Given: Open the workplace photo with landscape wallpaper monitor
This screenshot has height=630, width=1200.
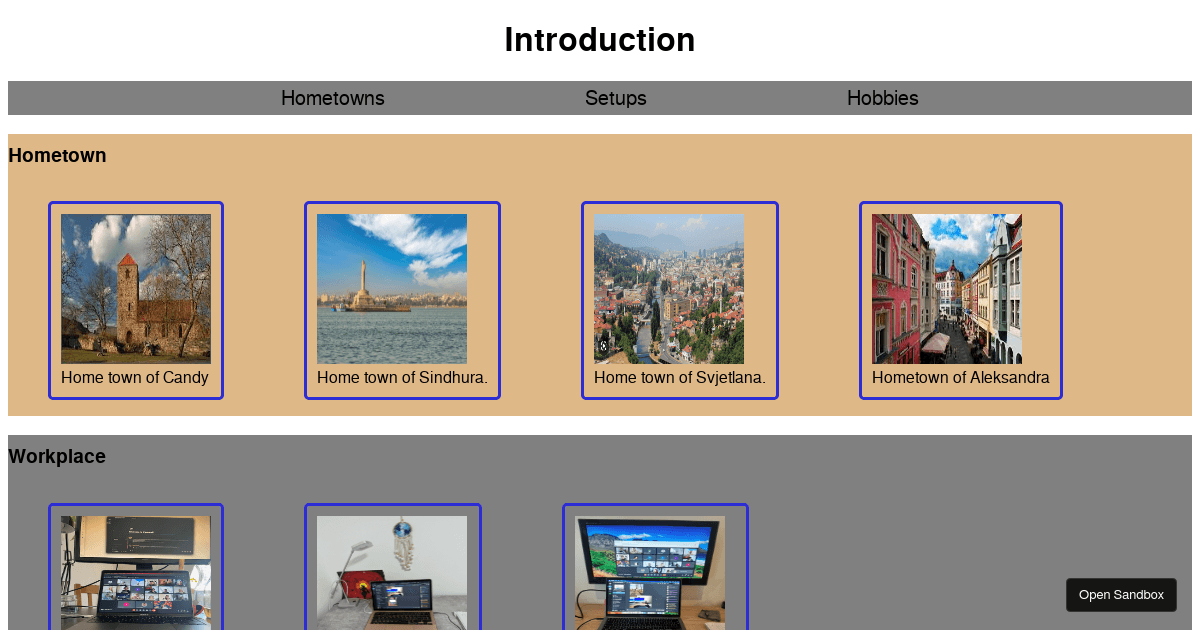Looking at the screenshot, I should click(x=650, y=573).
